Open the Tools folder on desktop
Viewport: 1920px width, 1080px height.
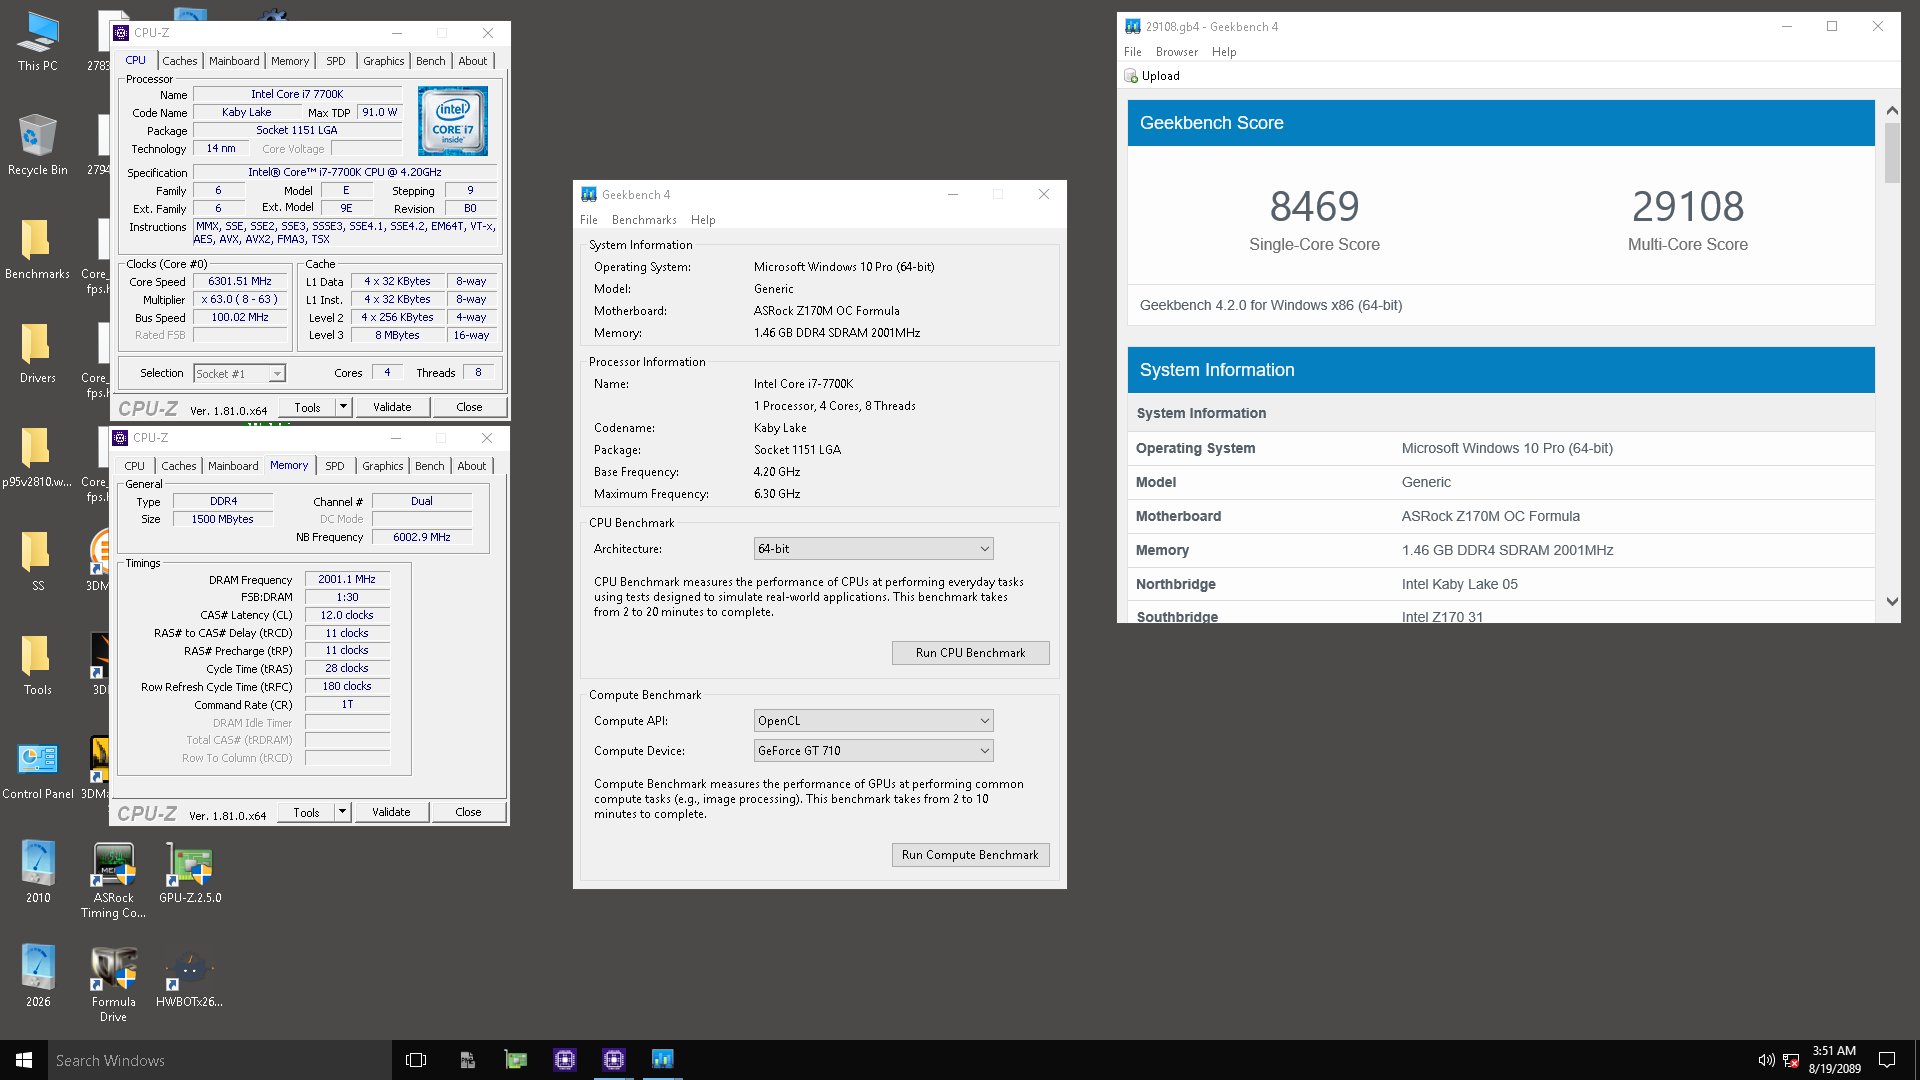click(x=37, y=665)
